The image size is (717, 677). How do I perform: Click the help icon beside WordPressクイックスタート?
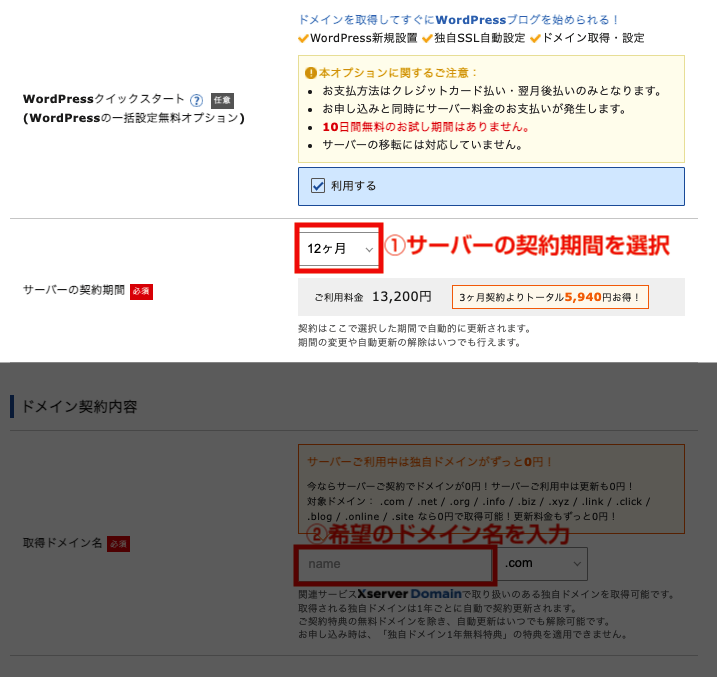[x=196, y=100]
